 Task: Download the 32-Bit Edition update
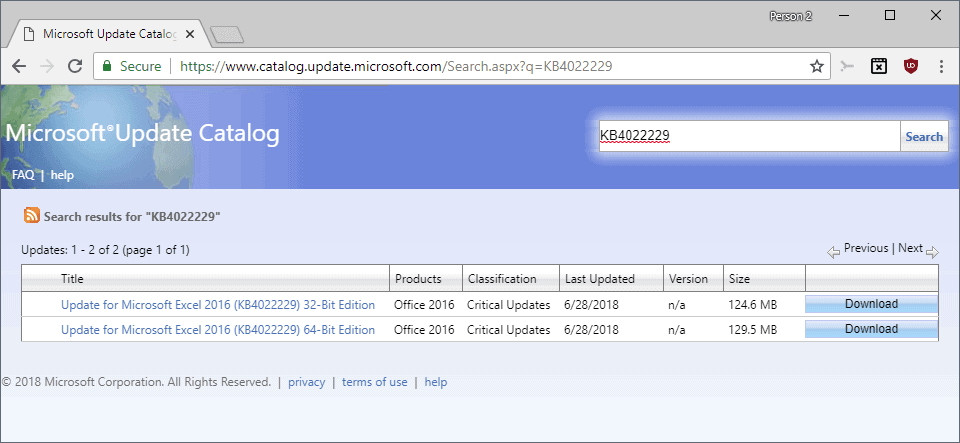871,304
